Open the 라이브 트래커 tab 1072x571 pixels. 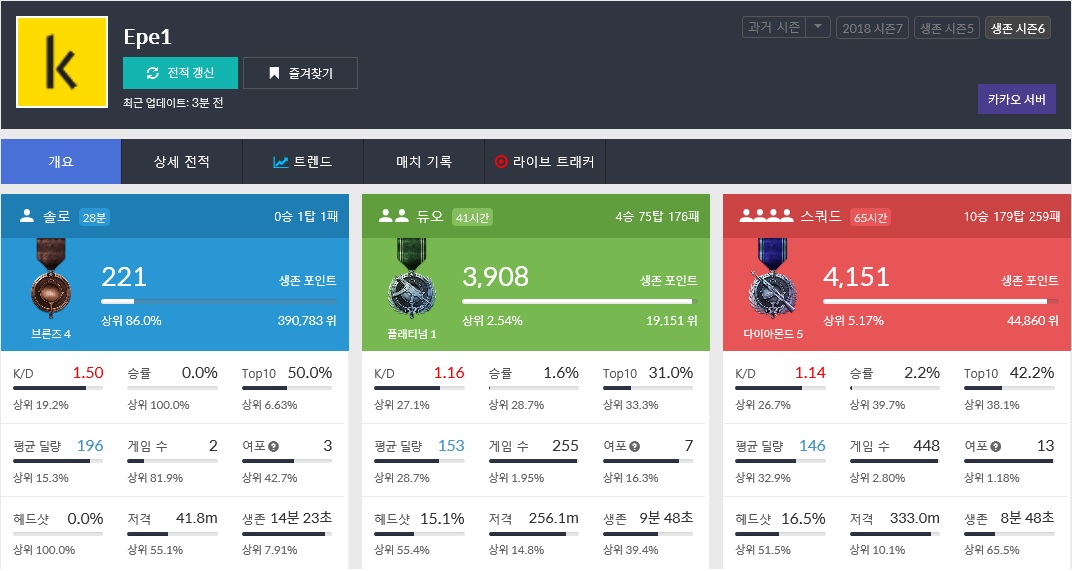(x=545, y=161)
